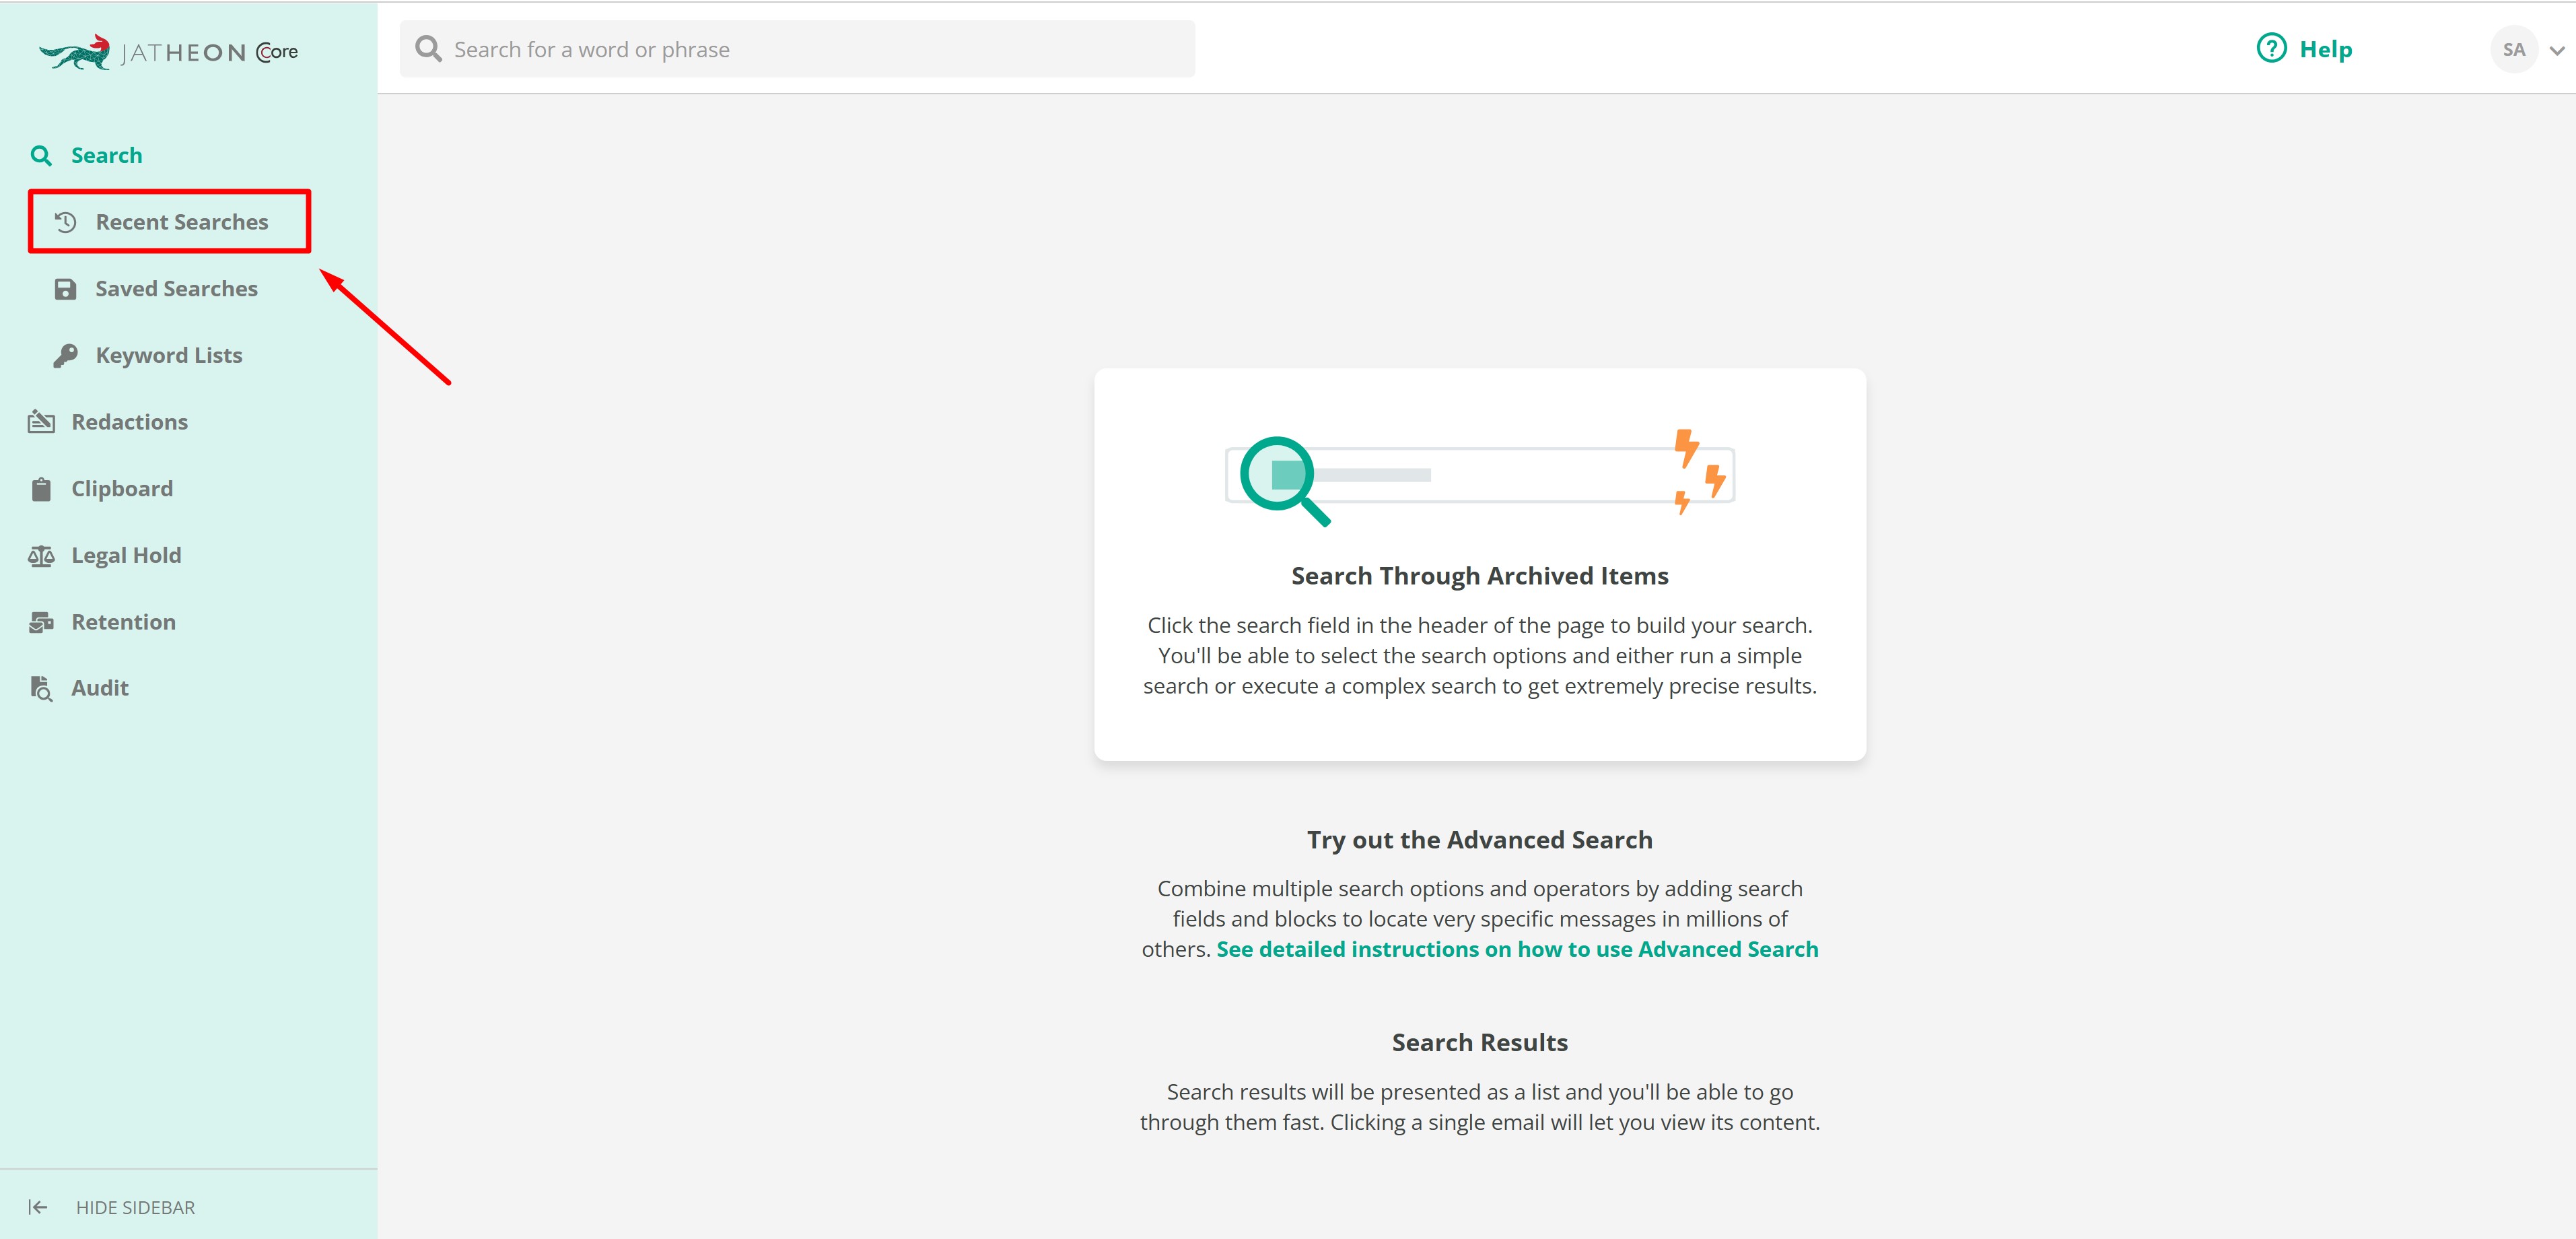Image resolution: width=2576 pixels, height=1239 pixels.
Task: Click the search illustration graphic in the card
Action: click(1480, 477)
